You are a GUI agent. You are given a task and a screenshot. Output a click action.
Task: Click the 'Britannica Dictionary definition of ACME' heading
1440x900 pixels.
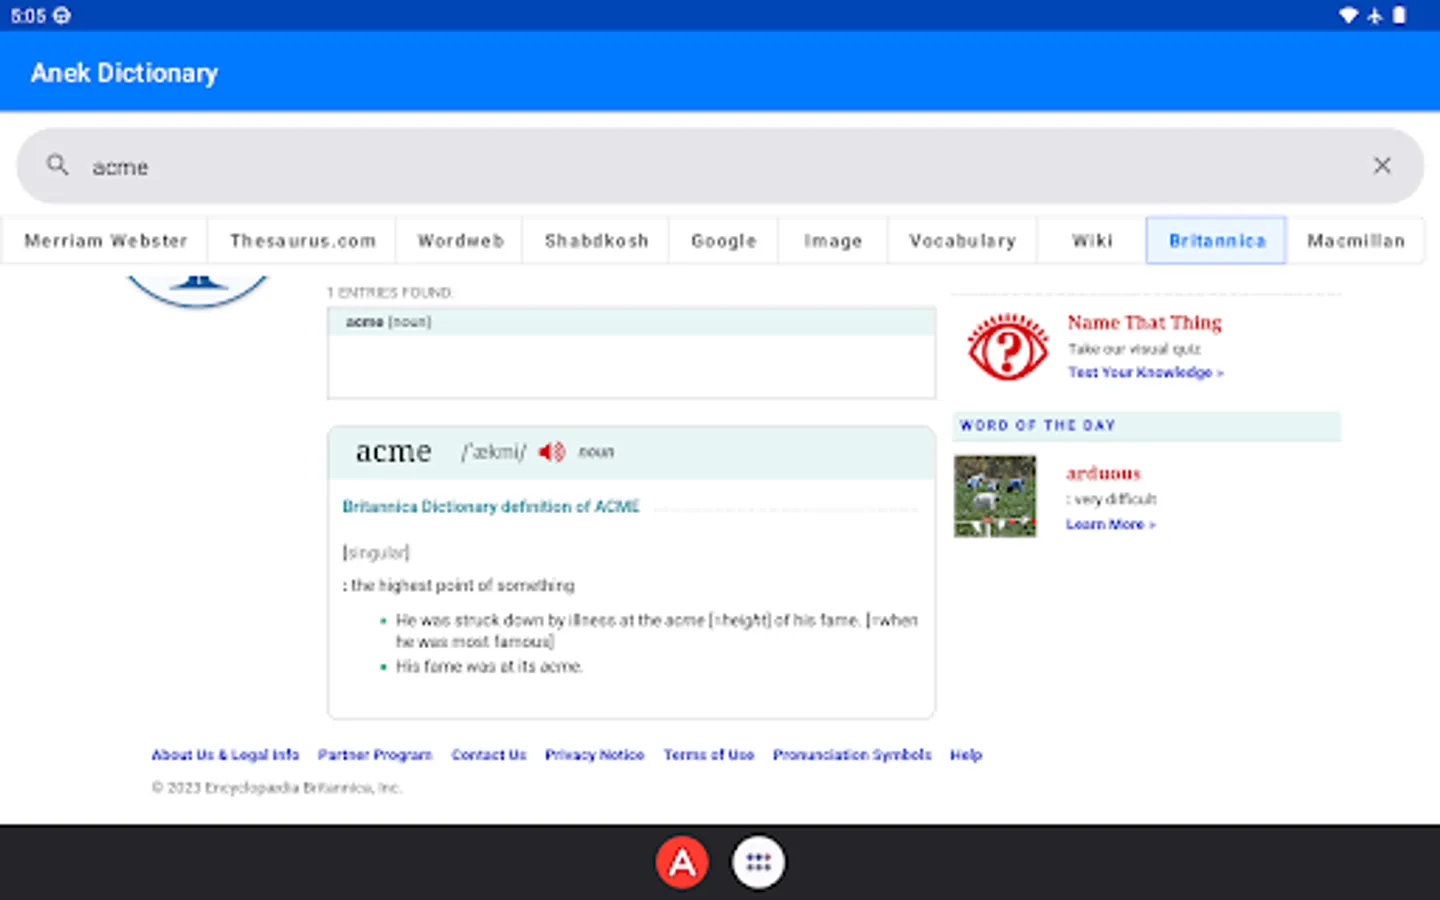coord(491,507)
